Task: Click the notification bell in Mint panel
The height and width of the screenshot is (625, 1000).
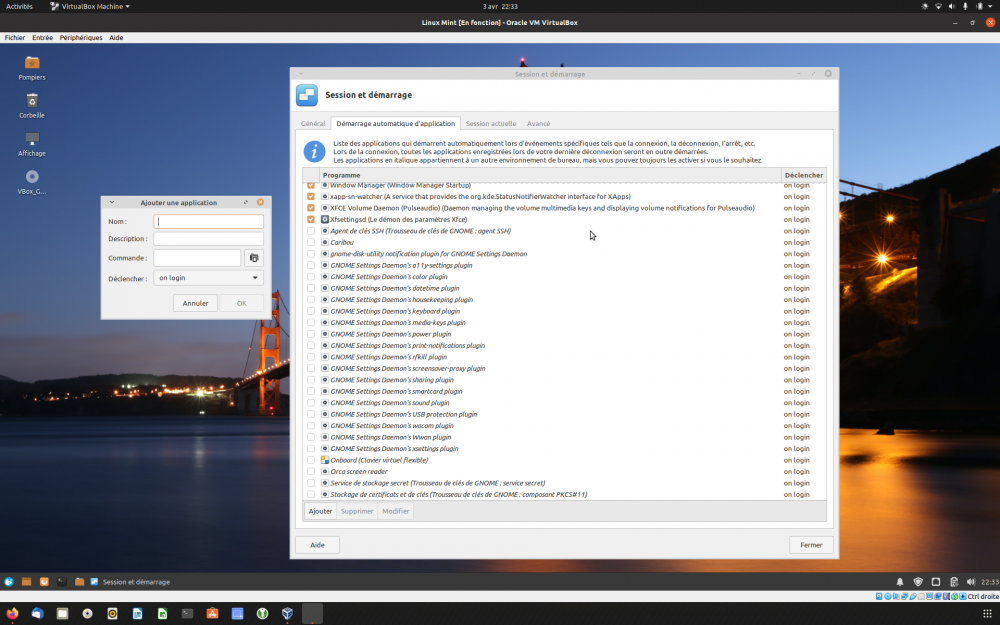Action: (900, 582)
